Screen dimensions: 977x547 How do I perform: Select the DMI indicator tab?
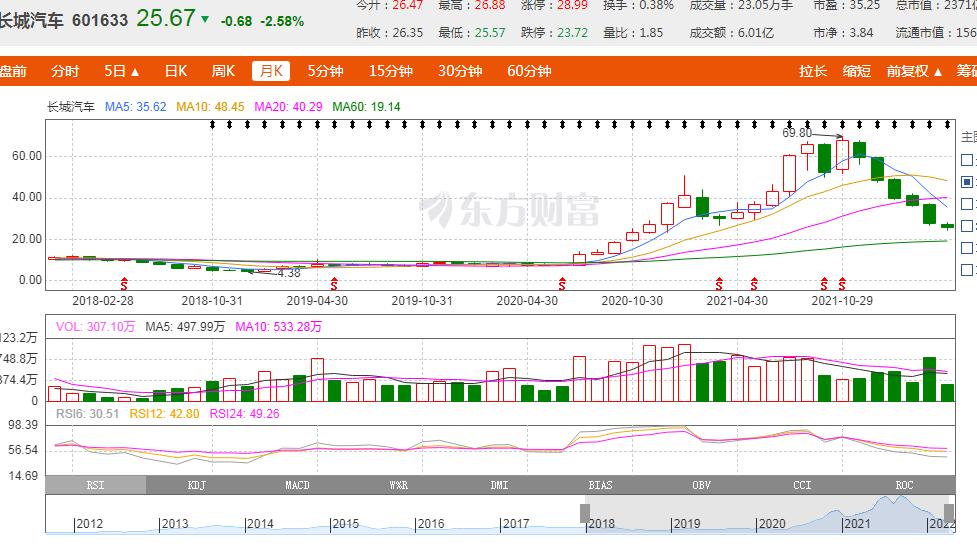tap(500, 485)
